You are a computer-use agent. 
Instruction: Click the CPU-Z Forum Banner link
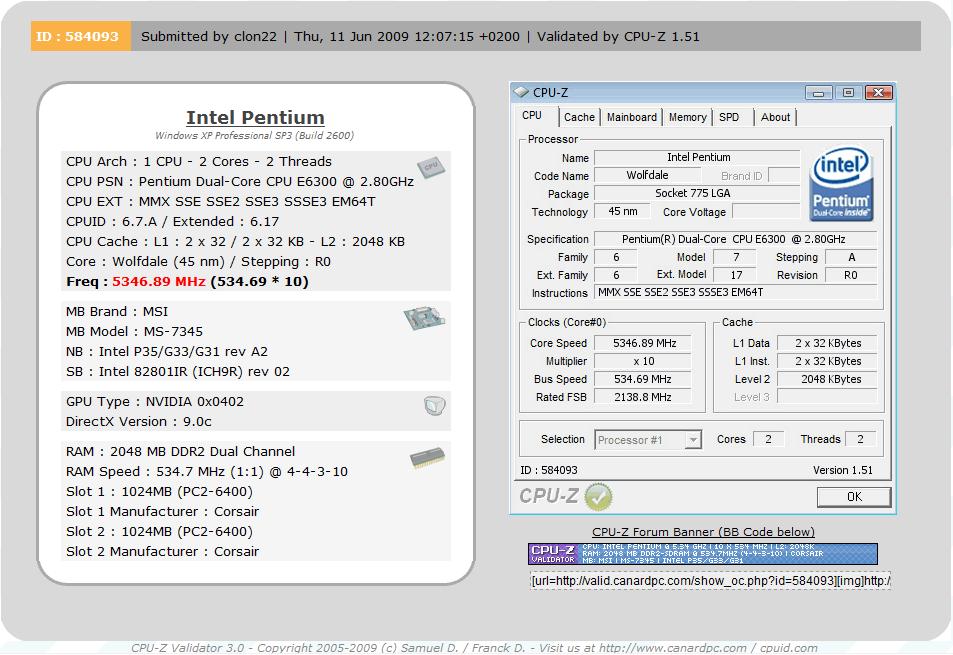point(703,532)
